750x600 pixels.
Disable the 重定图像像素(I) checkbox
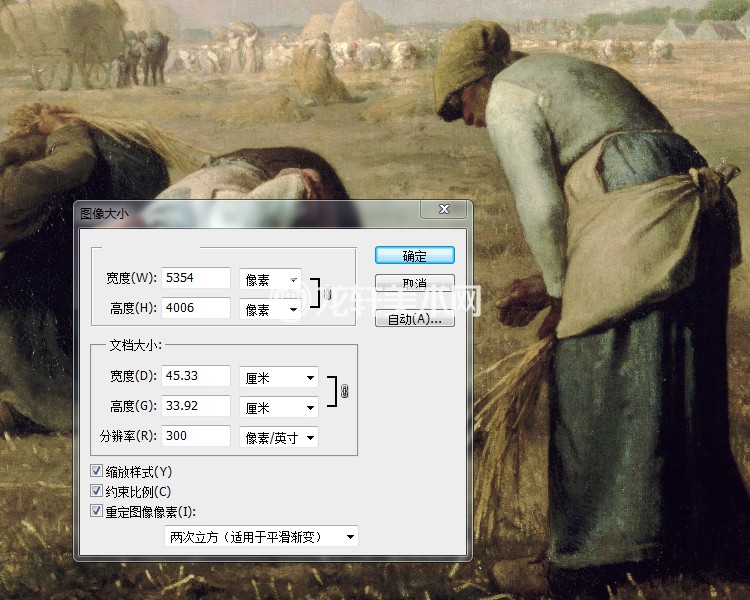(96, 512)
